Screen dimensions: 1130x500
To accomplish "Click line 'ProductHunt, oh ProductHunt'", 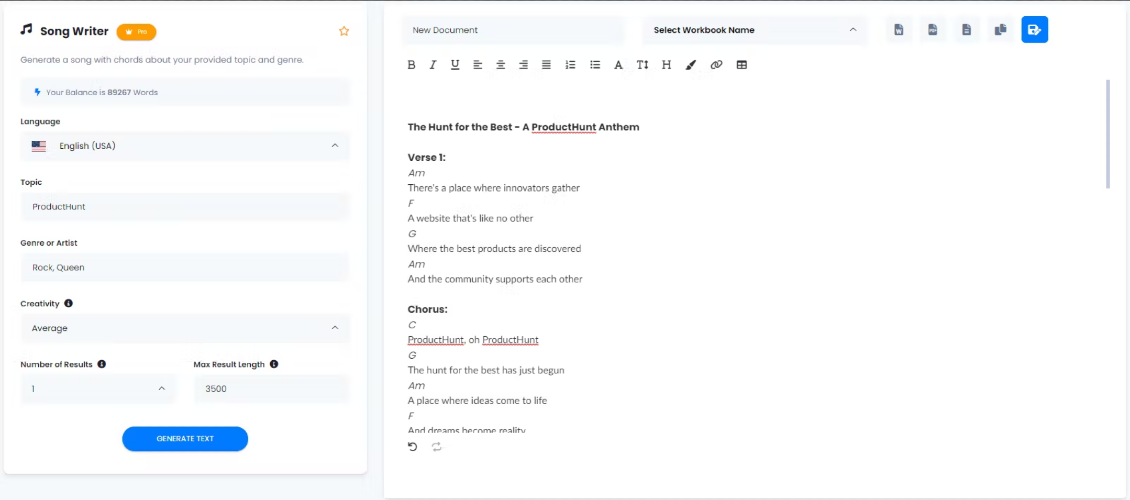I will [x=473, y=340].
